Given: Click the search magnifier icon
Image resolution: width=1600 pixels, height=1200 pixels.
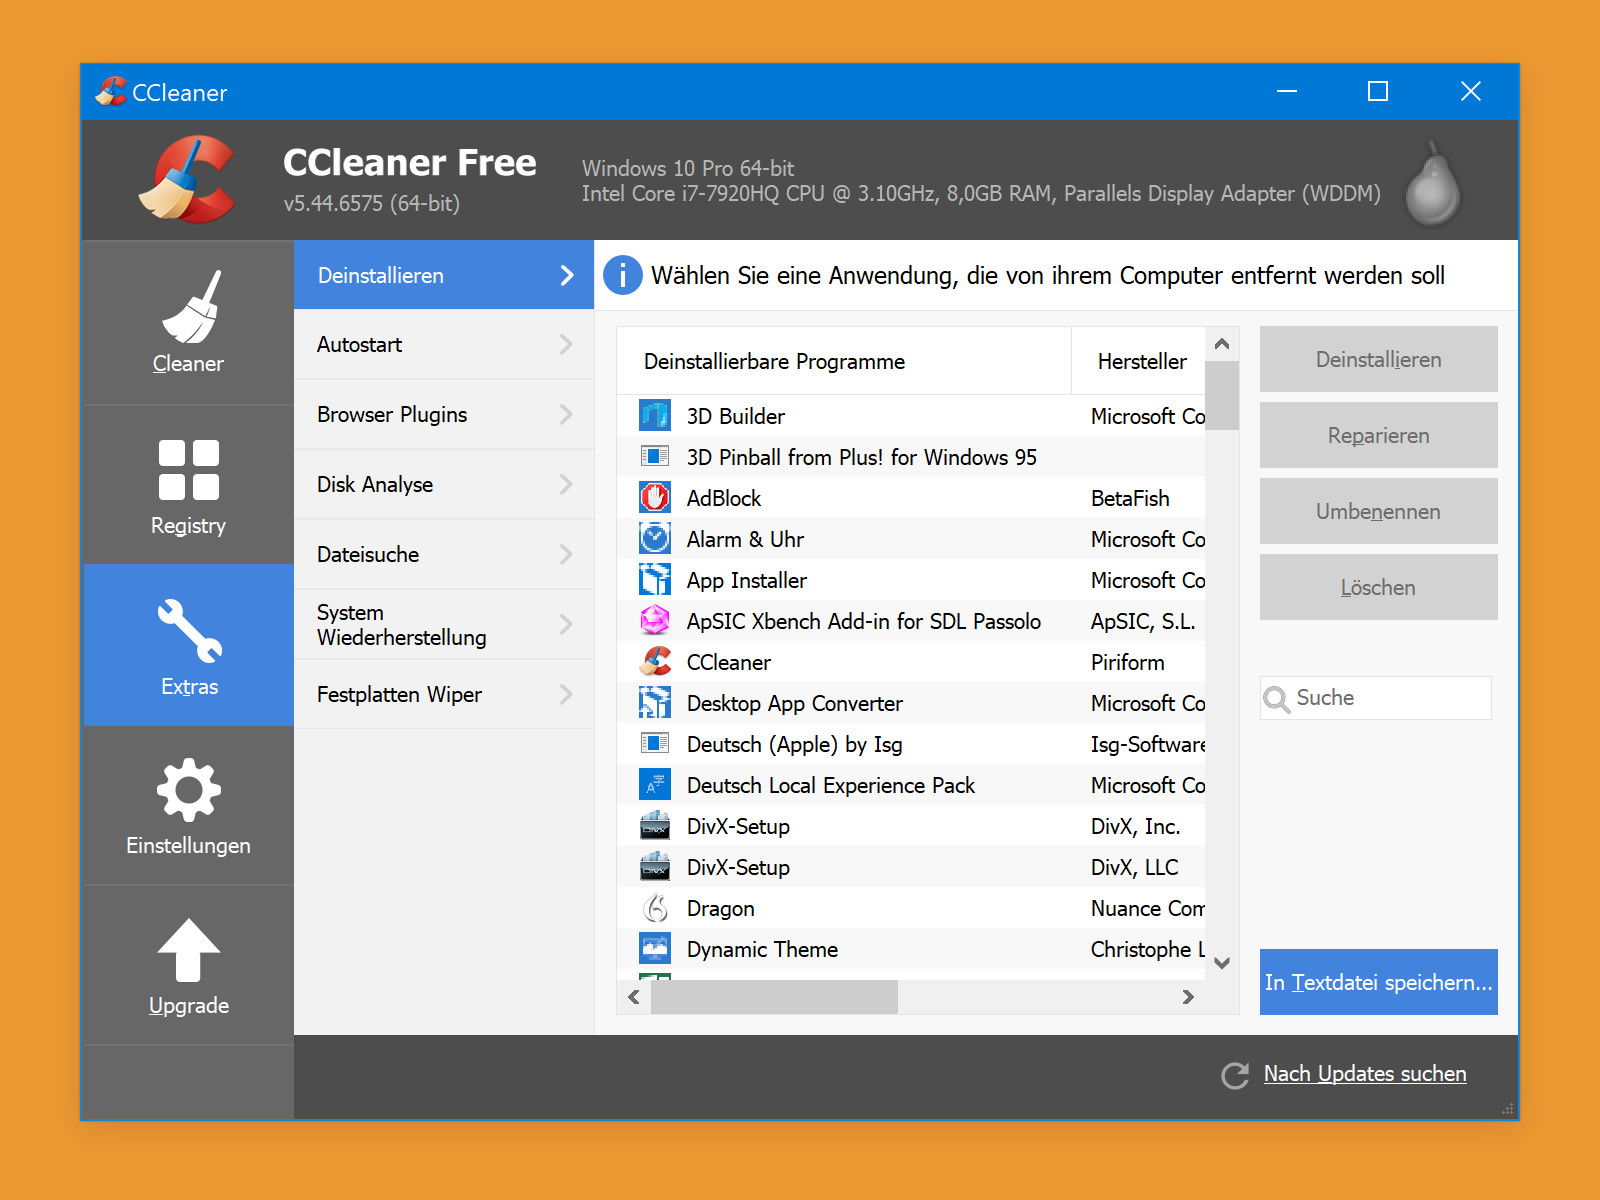Looking at the screenshot, I should tap(1276, 698).
